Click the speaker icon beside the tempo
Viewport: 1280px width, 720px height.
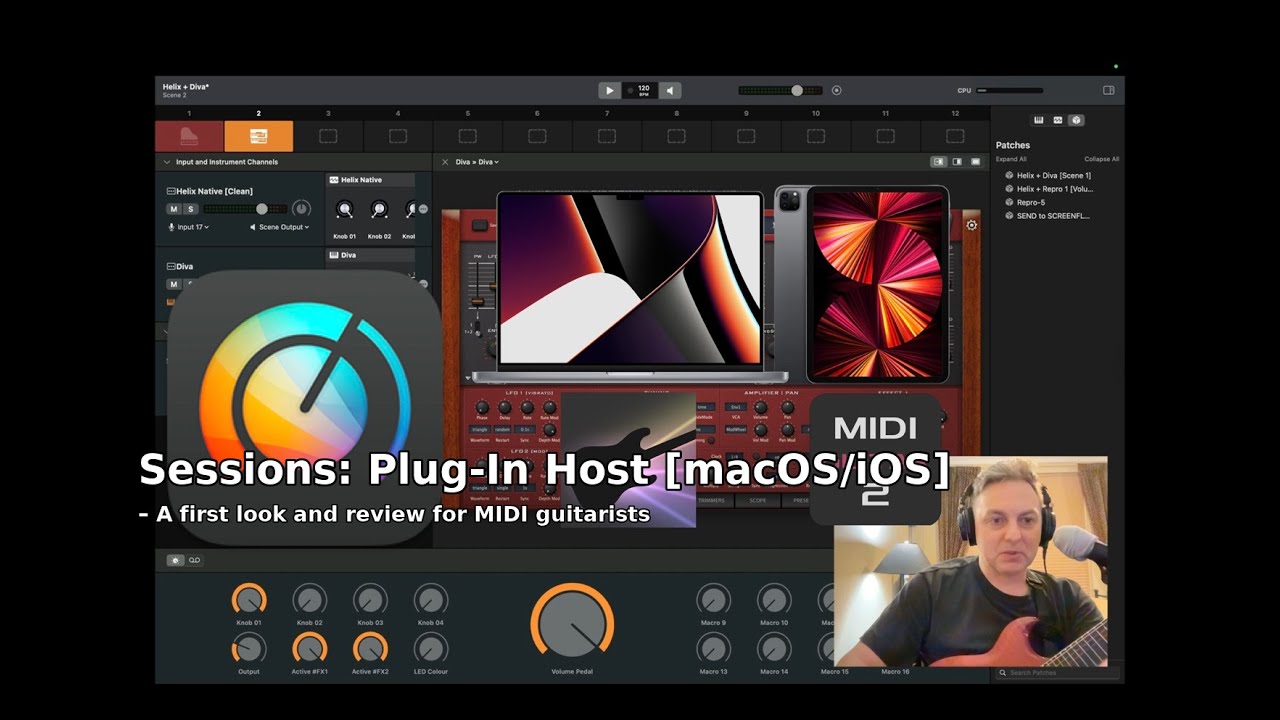click(x=670, y=90)
